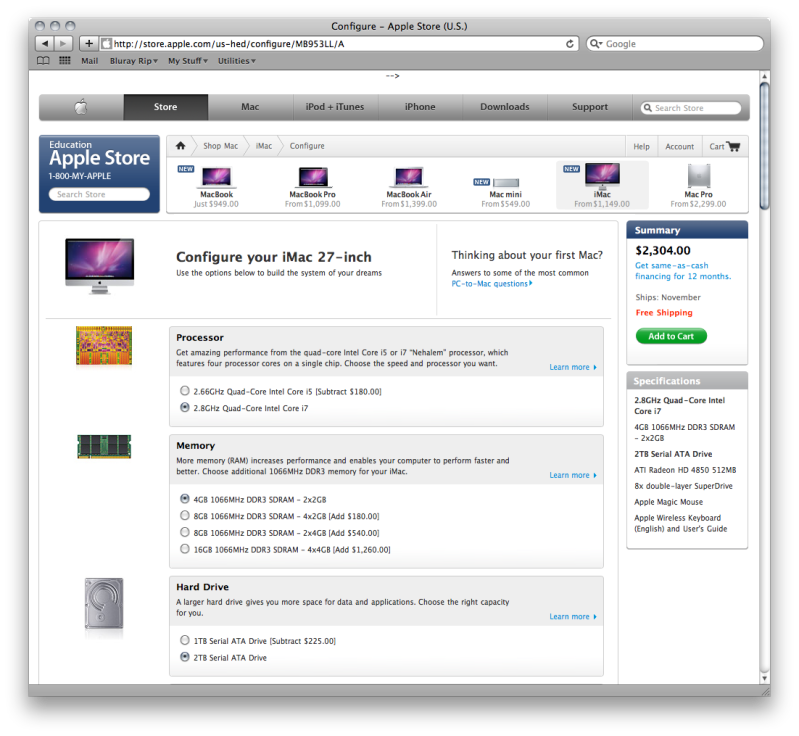The height and width of the screenshot is (736, 799).
Task: Select the MacBook product icon
Action: [216, 177]
